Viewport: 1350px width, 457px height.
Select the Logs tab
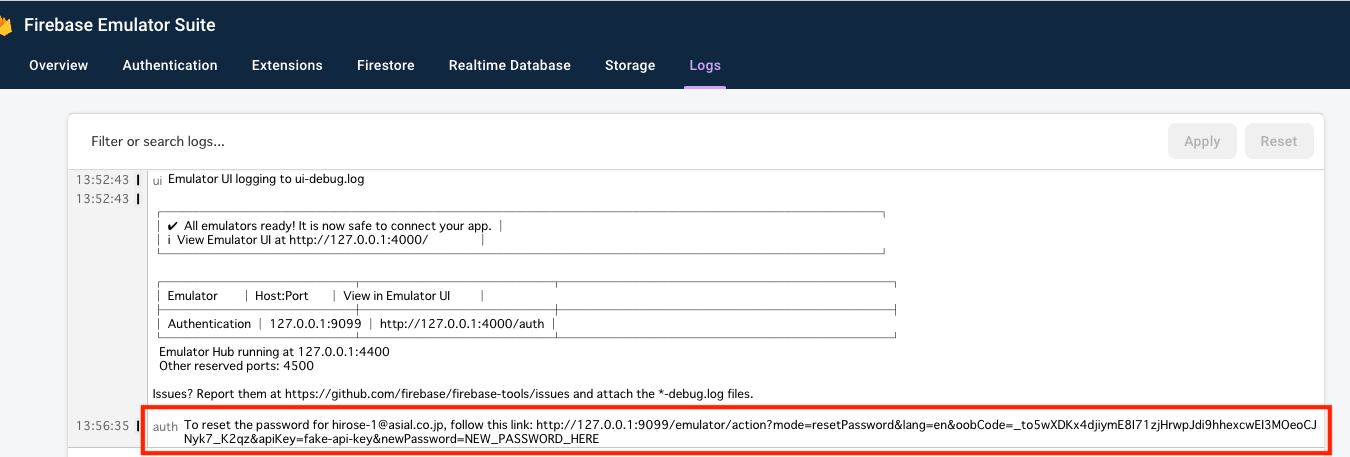[x=705, y=65]
